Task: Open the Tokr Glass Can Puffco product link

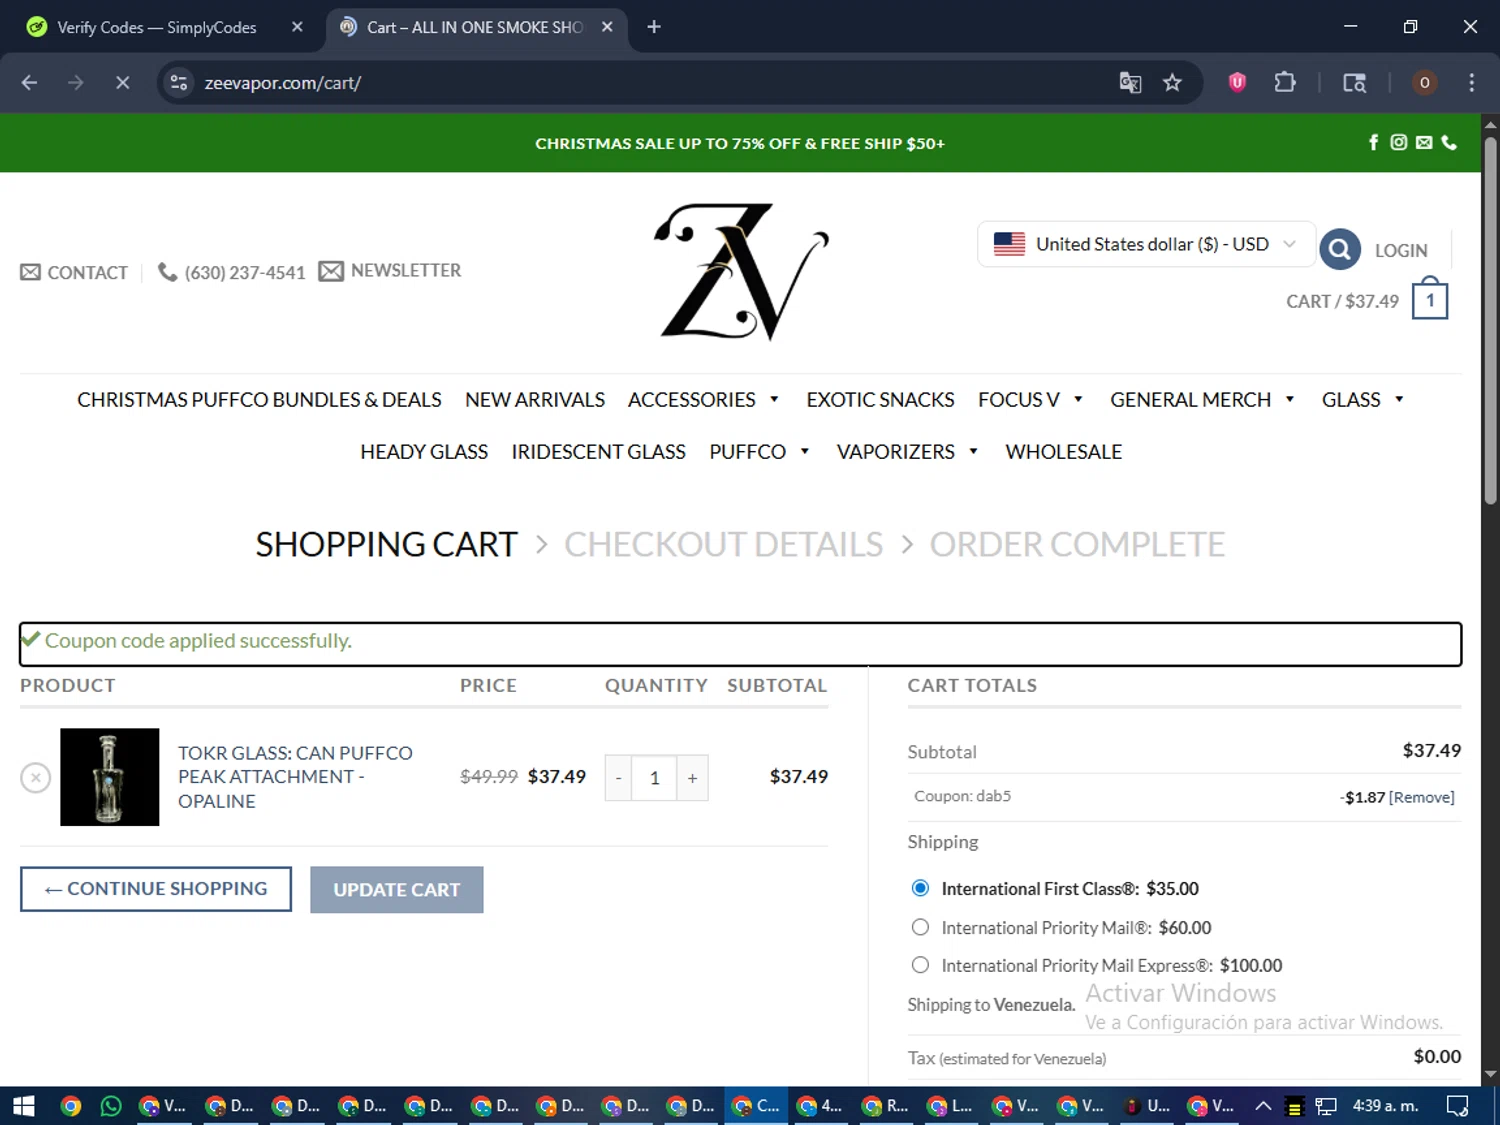Action: point(295,777)
